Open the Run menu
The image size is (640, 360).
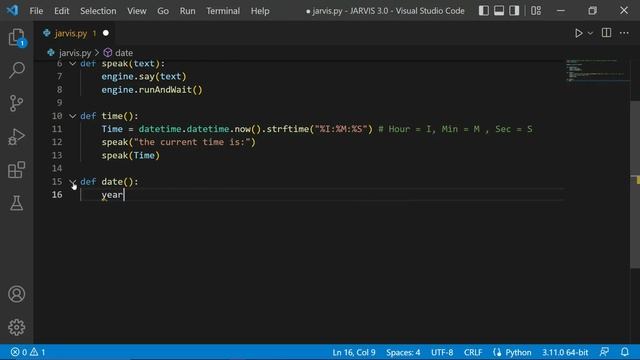pos(187,11)
